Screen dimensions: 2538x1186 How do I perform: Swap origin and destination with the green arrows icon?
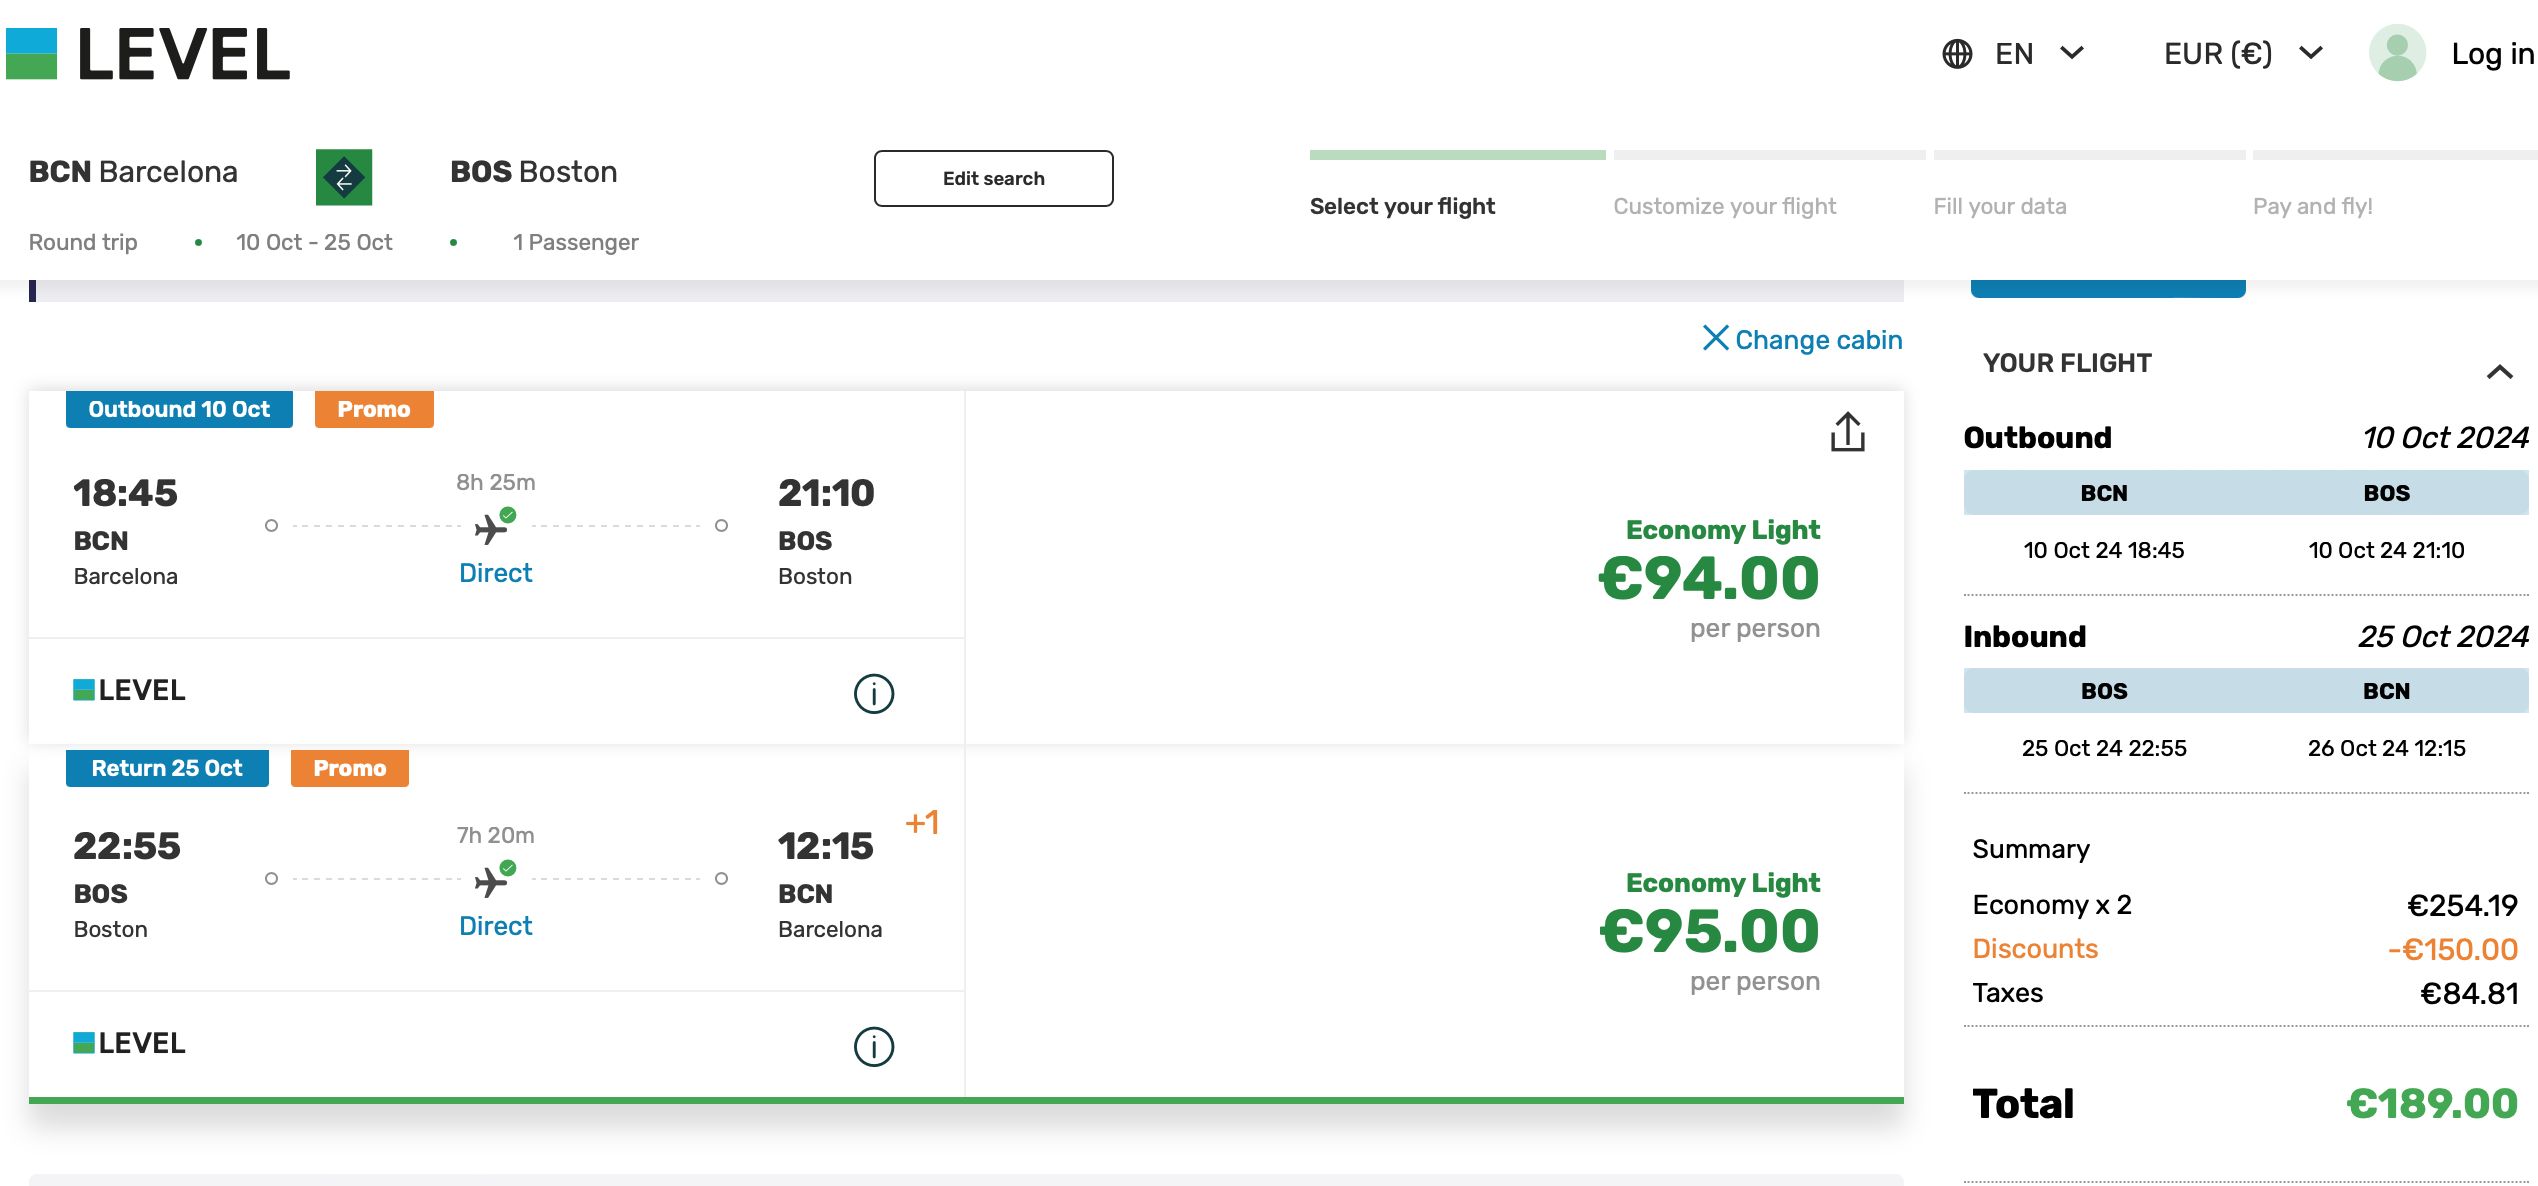click(x=344, y=177)
